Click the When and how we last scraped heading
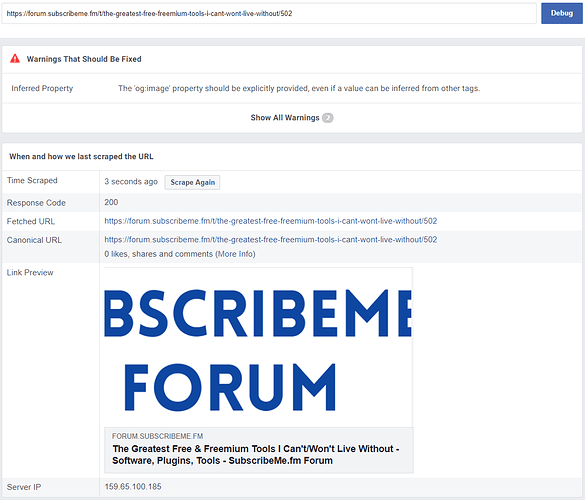 click(81, 157)
